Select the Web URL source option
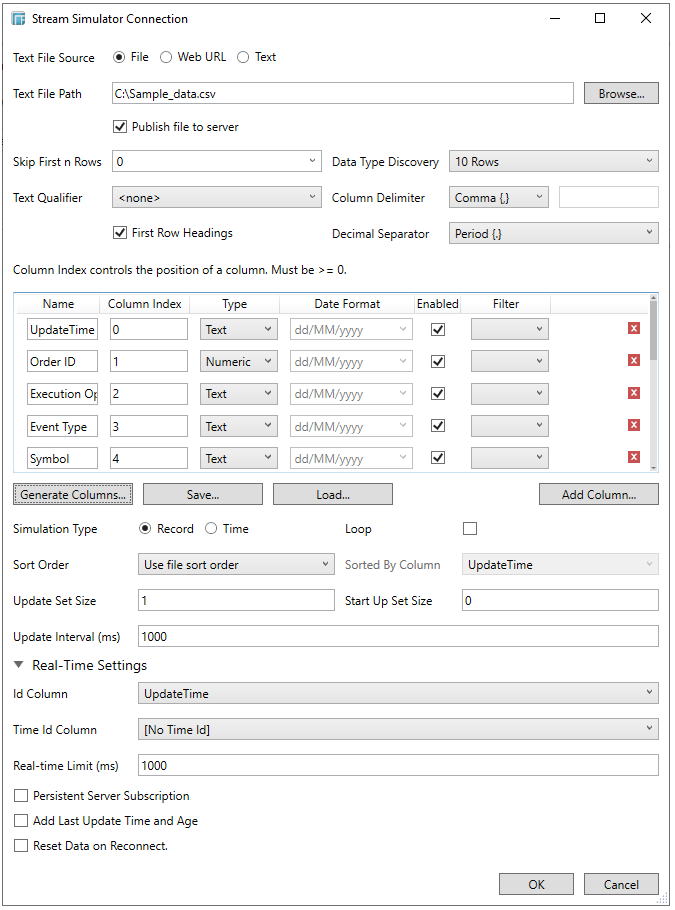This screenshot has width=675, height=910. tap(166, 58)
